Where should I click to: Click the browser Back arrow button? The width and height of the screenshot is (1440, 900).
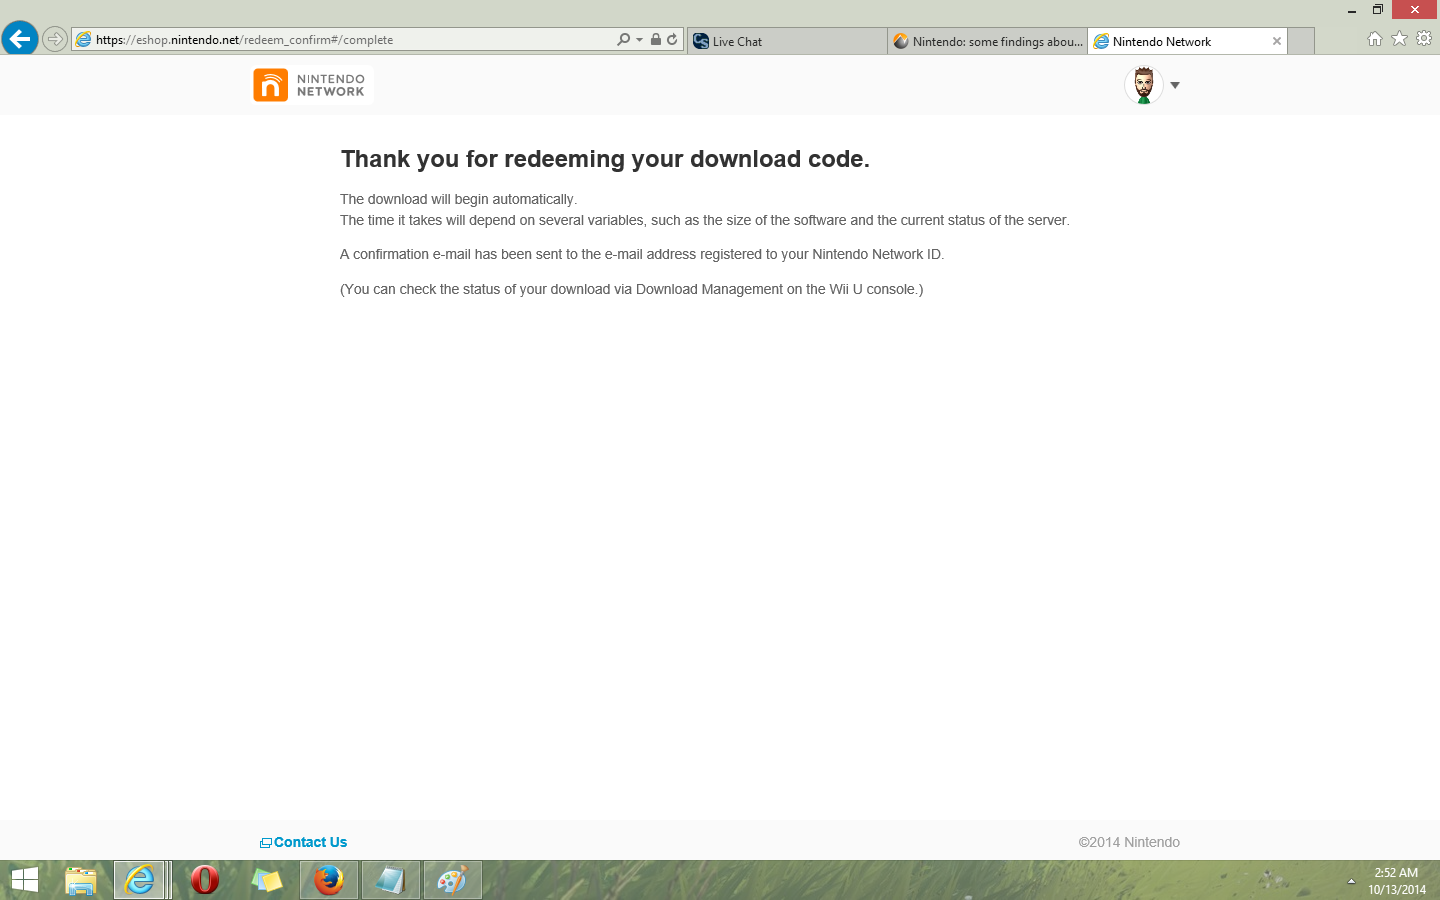(20, 39)
